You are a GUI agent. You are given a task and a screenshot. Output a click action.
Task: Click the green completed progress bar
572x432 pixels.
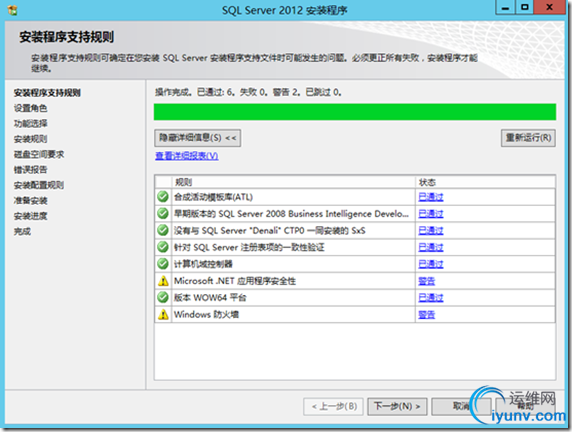355,112
